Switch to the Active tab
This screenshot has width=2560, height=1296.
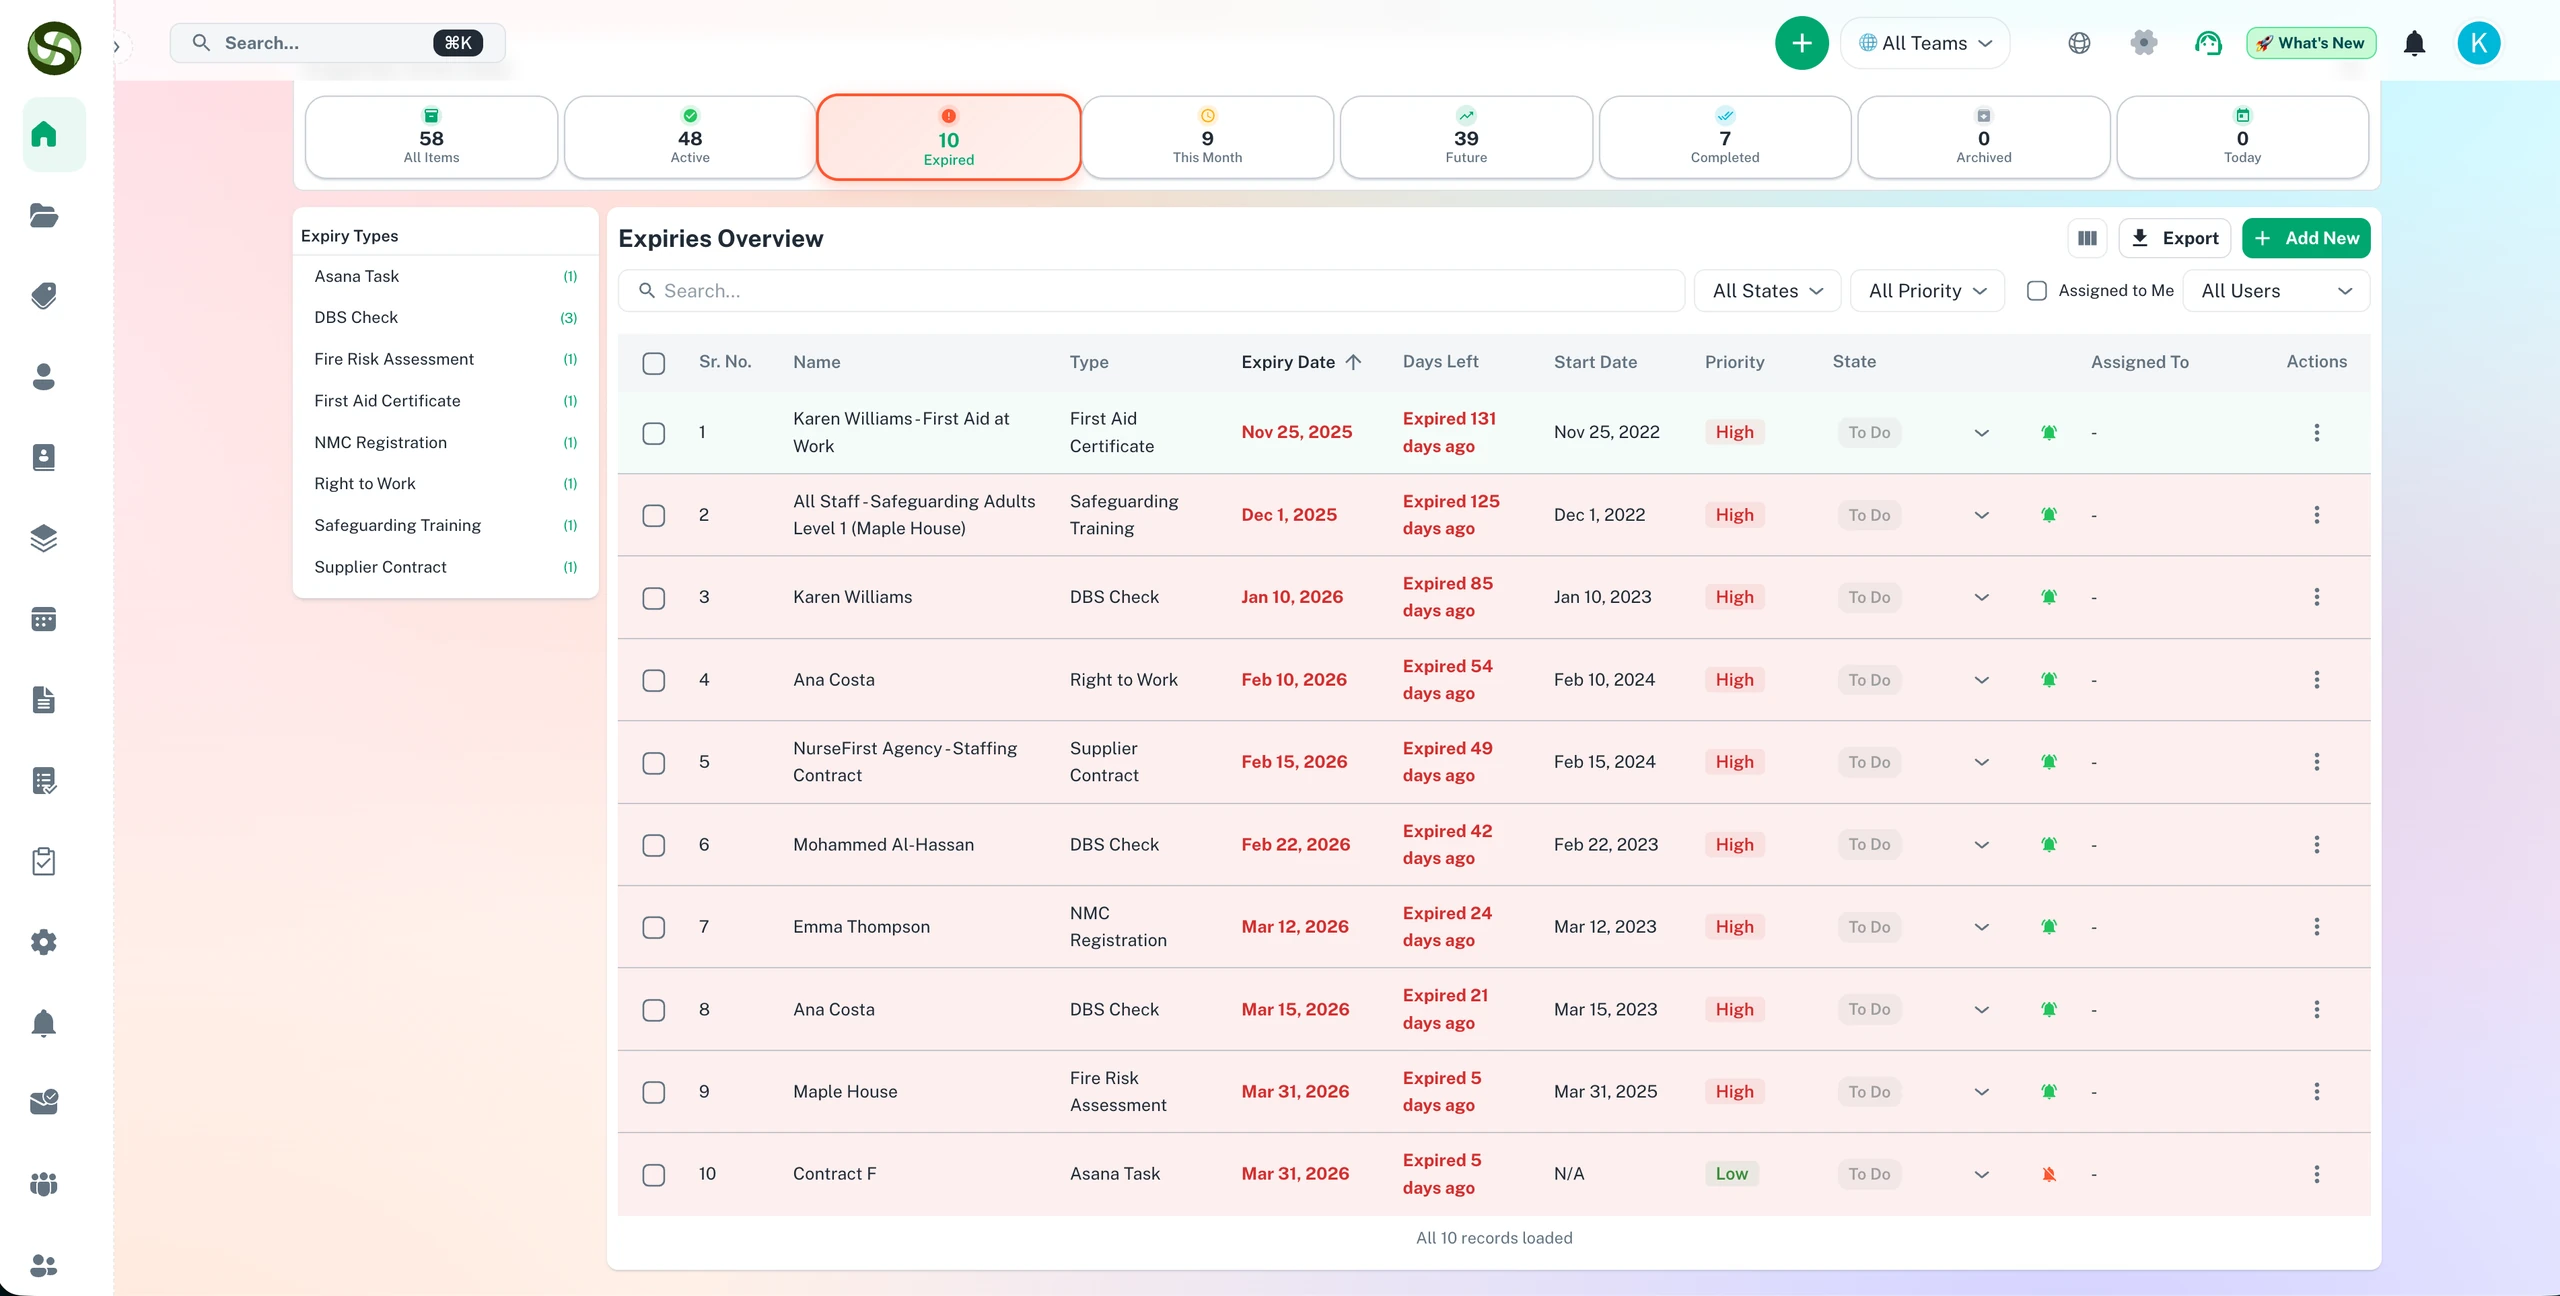click(x=690, y=137)
